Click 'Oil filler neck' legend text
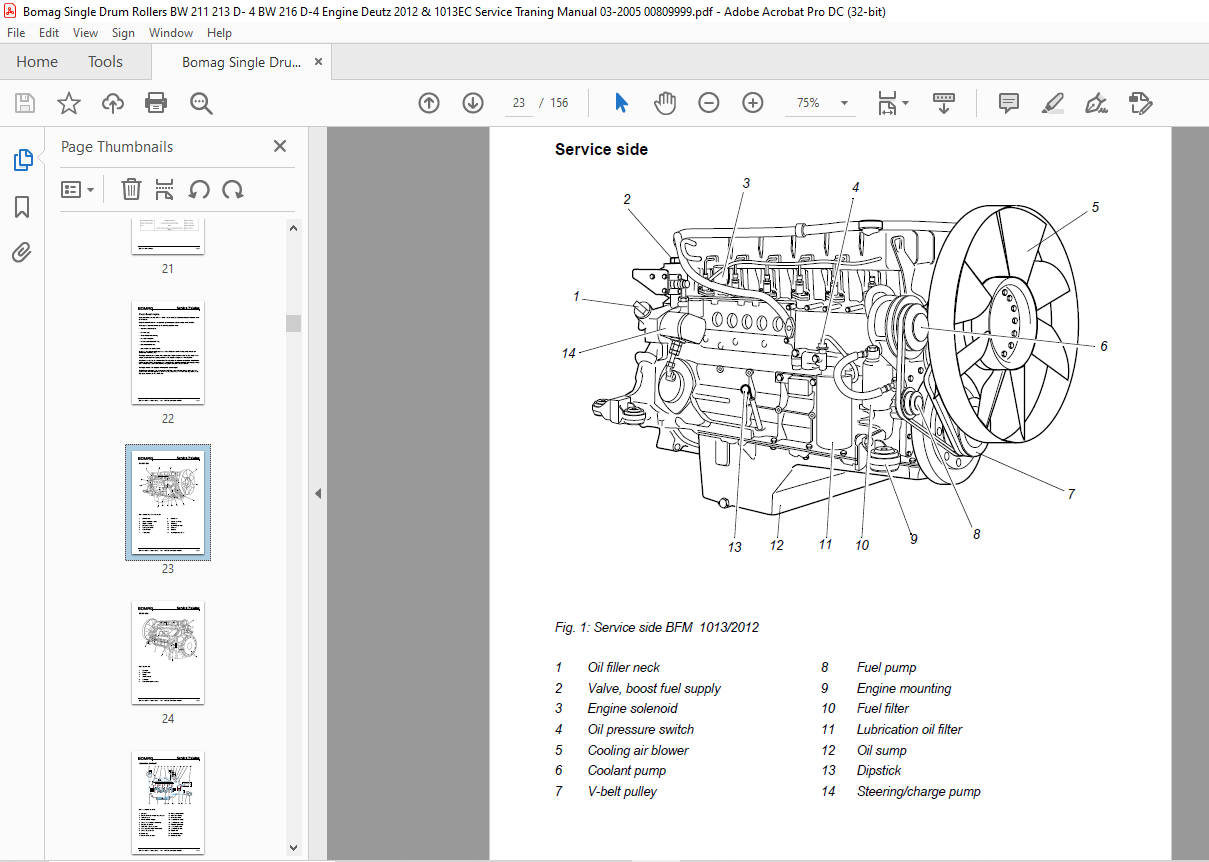1209x862 pixels. 624,667
